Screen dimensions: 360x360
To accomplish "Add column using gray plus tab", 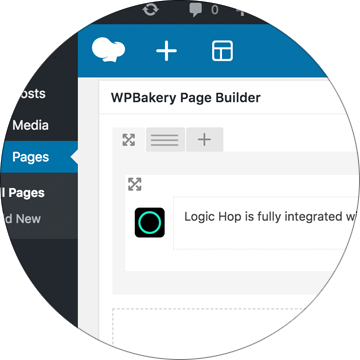I will point(204,140).
